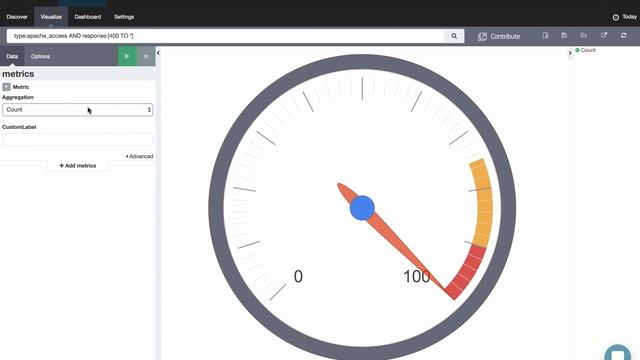The image size is (640, 360).
Task: Open the chat widget at bottom right
Action: 618,353
